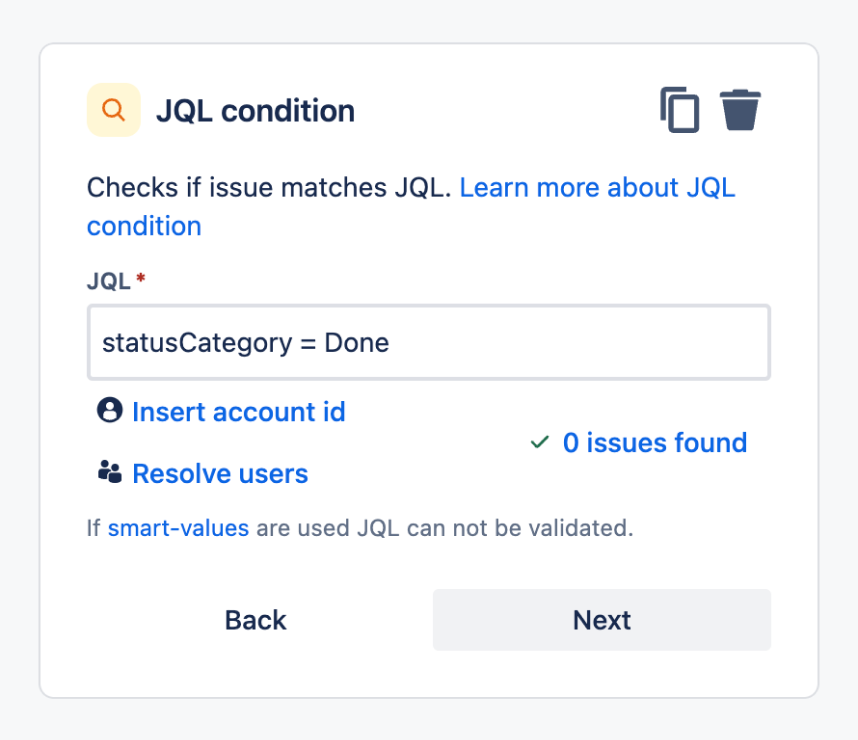Image resolution: width=858 pixels, height=740 pixels.
Task: Click the orange magnifying glass condition icon
Action: (114, 110)
